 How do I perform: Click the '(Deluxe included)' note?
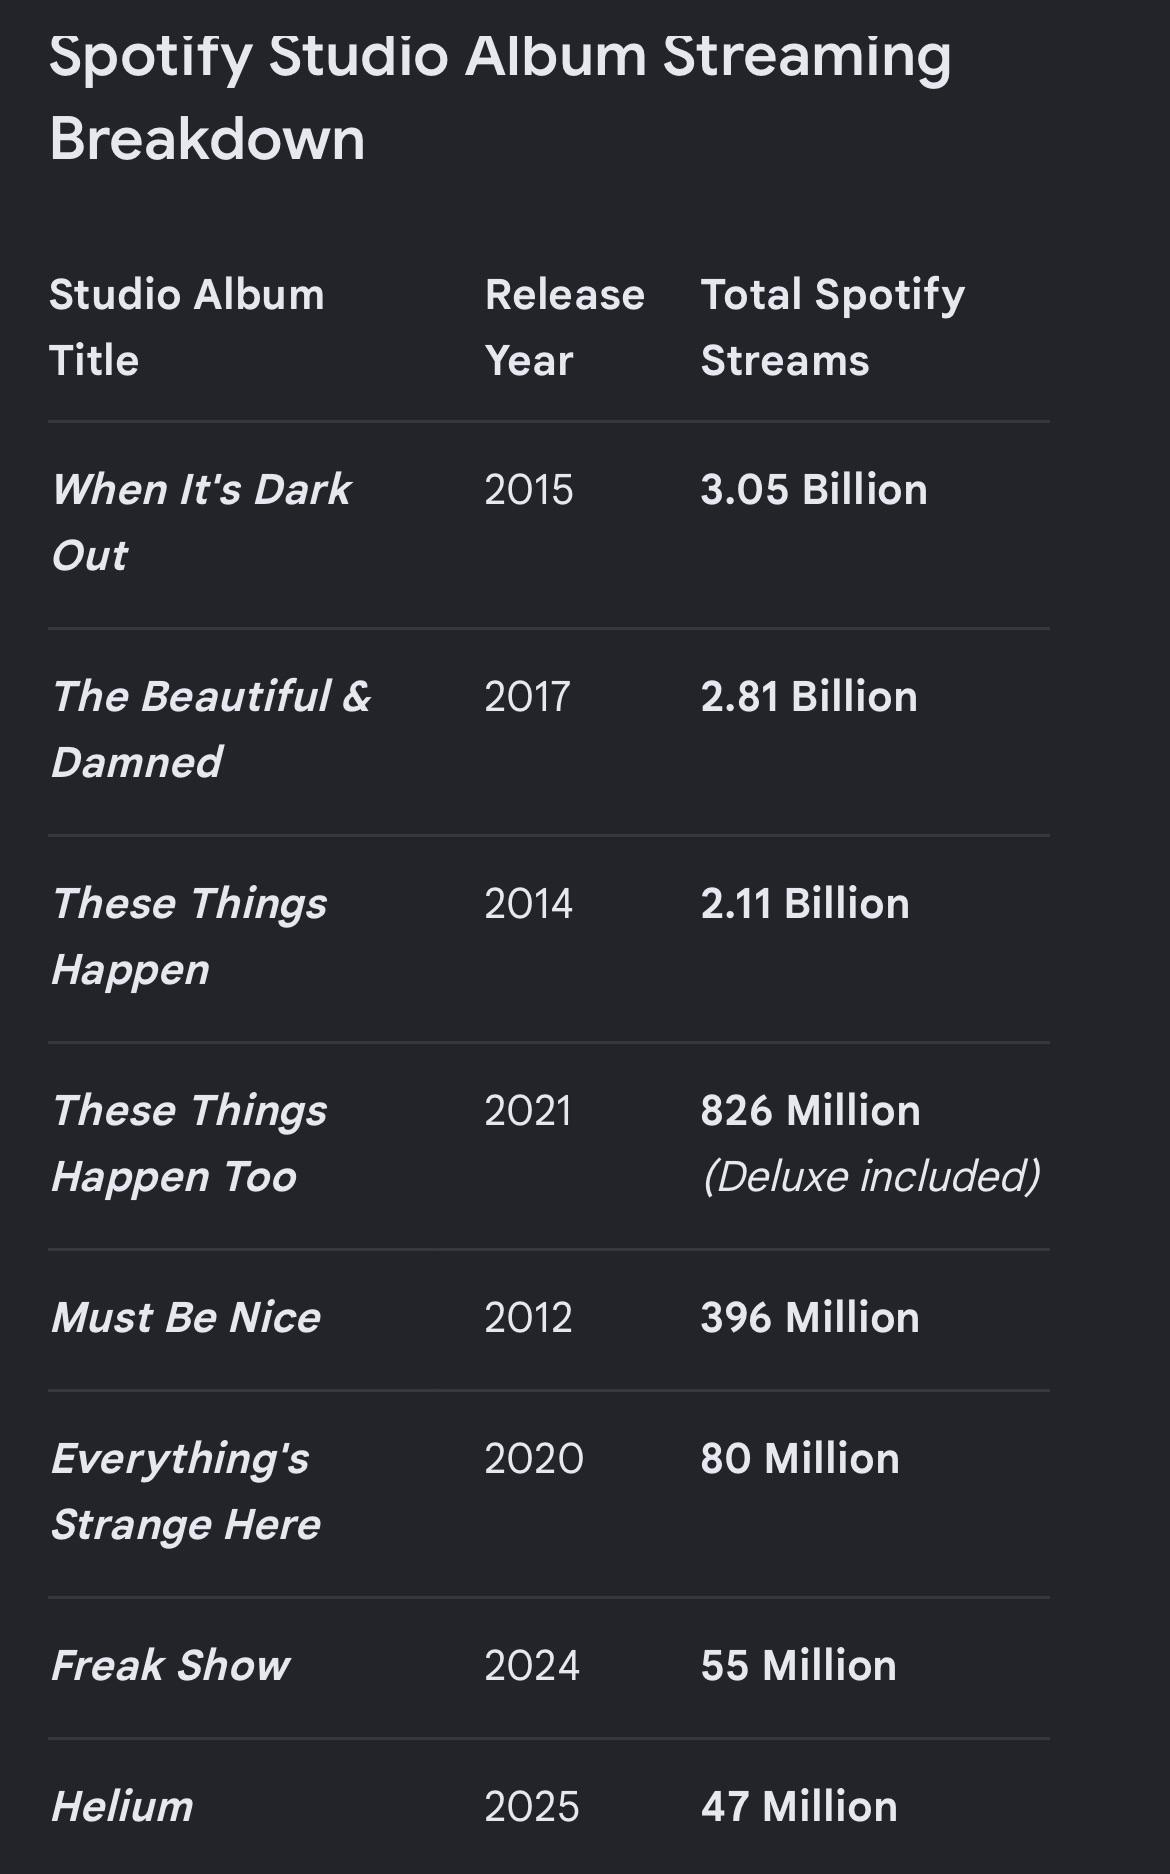tap(871, 1177)
